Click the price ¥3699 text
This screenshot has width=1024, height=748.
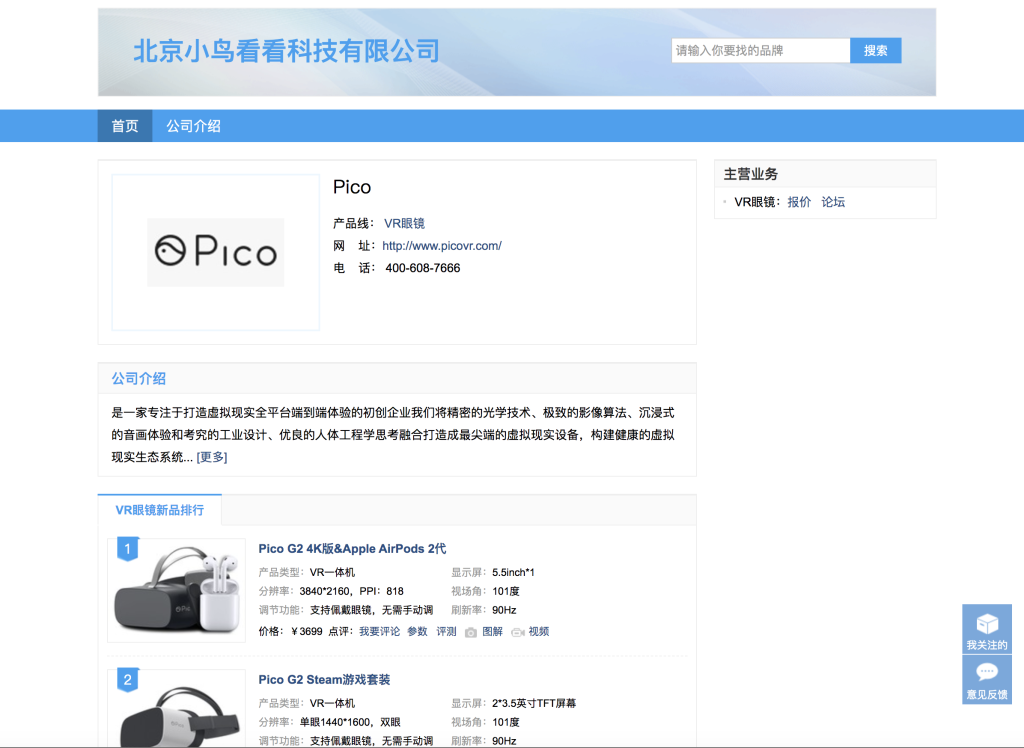coord(307,632)
